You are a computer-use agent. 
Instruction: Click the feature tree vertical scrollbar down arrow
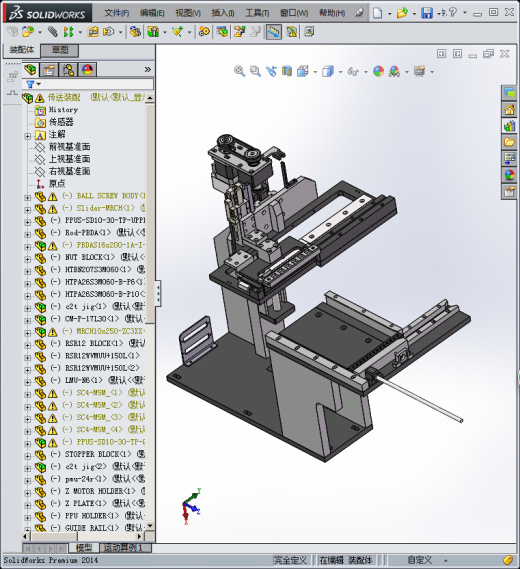coord(150,526)
